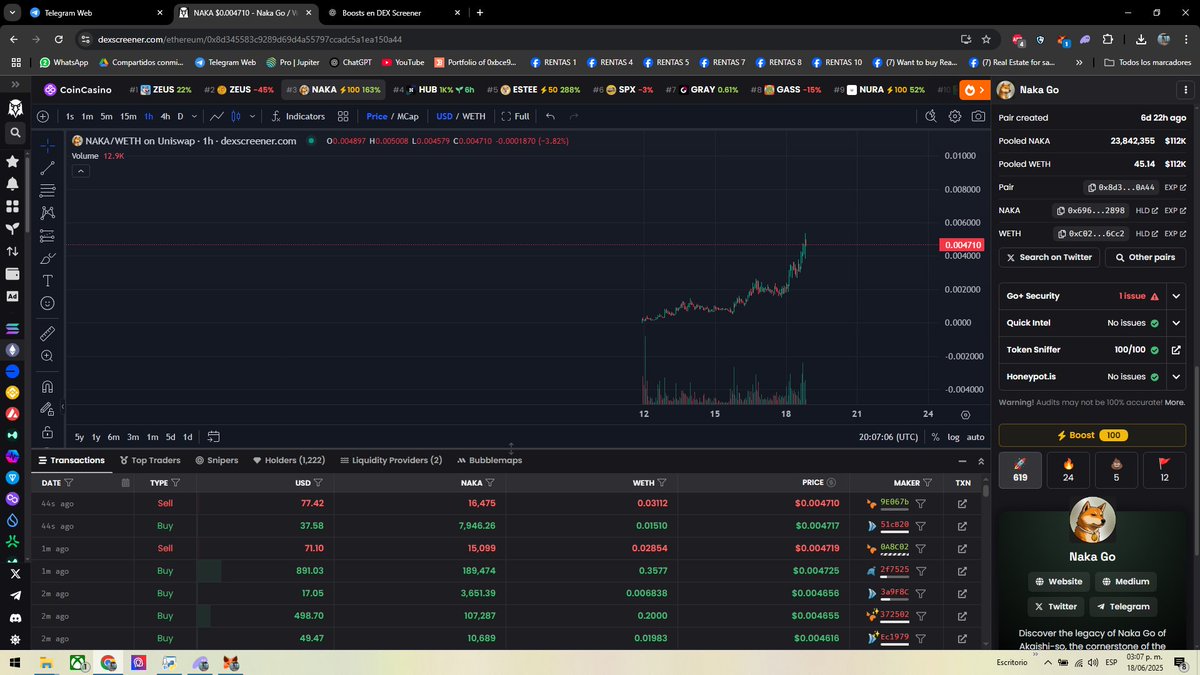Open the time interval dropdown arrow

195,116
